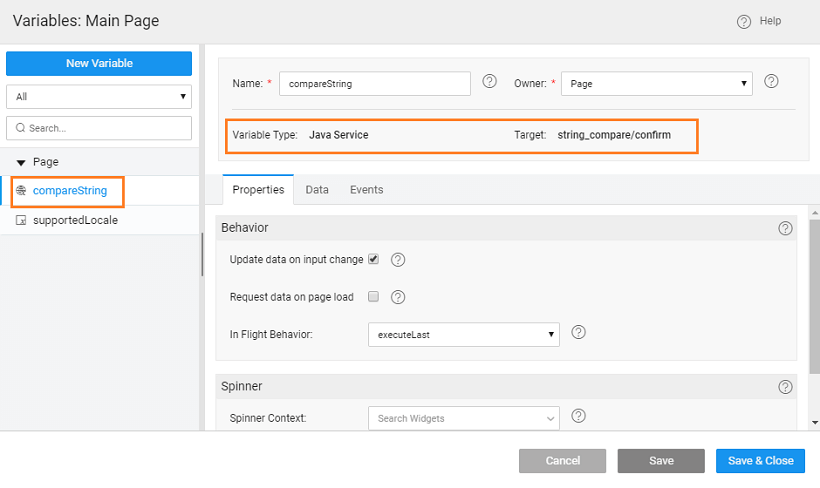Click the Help icon in the header
The image size is (820, 488).
pos(743,22)
